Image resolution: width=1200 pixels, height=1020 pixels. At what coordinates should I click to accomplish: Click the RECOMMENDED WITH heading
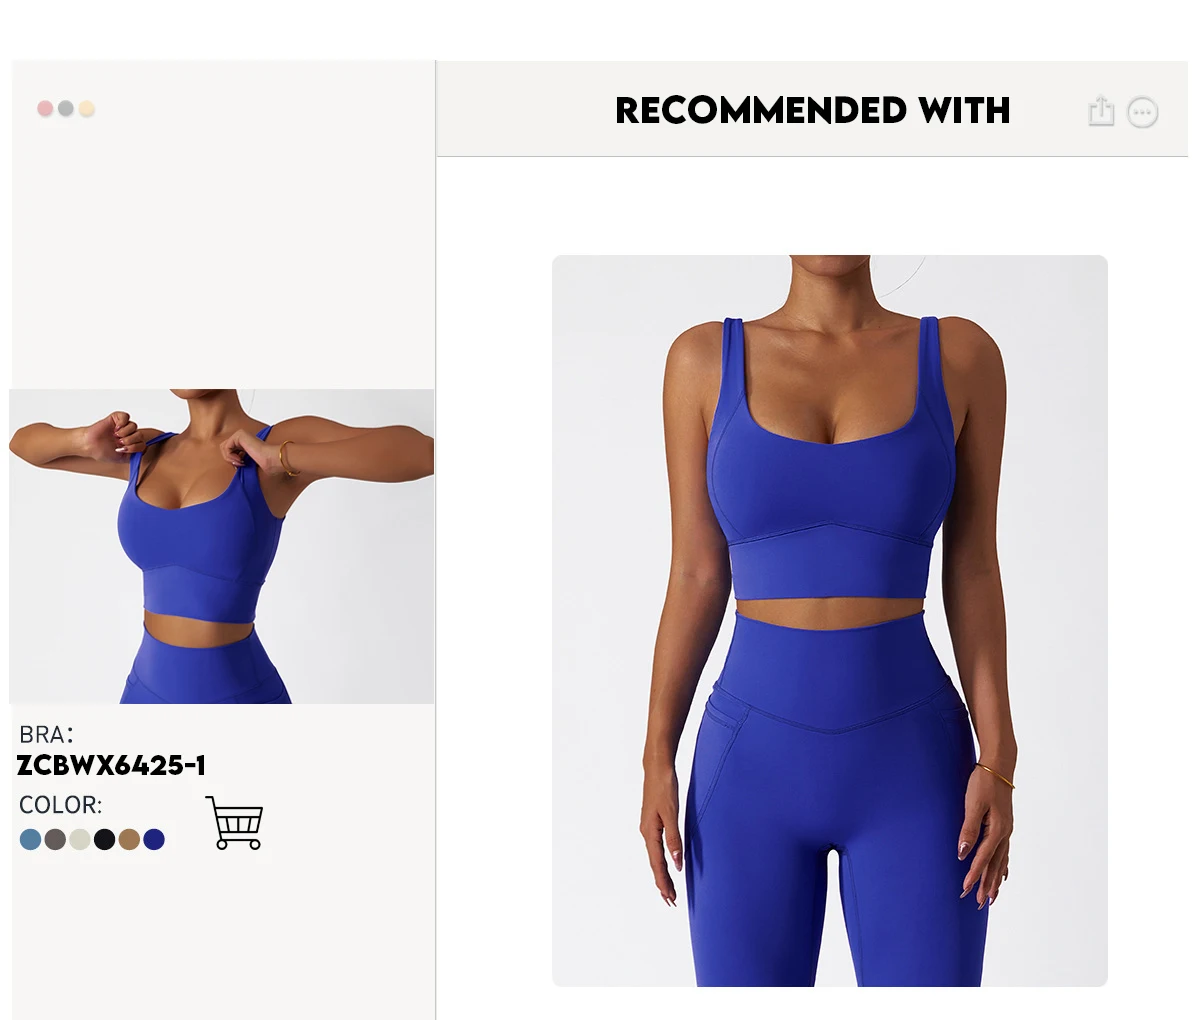tap(812, 110)
